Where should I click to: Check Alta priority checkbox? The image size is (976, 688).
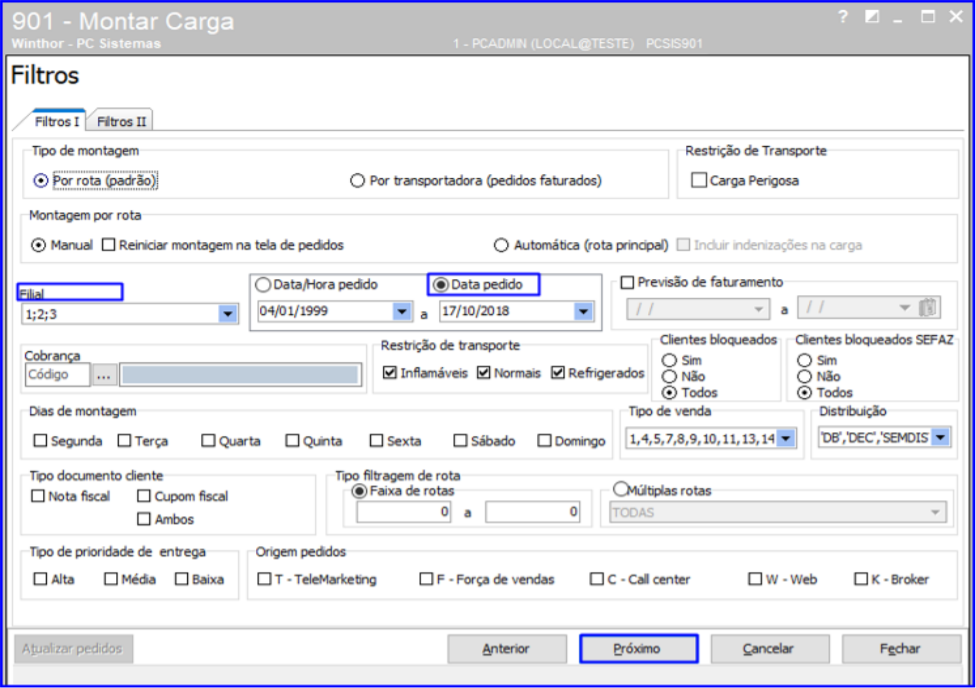(40, 579)
